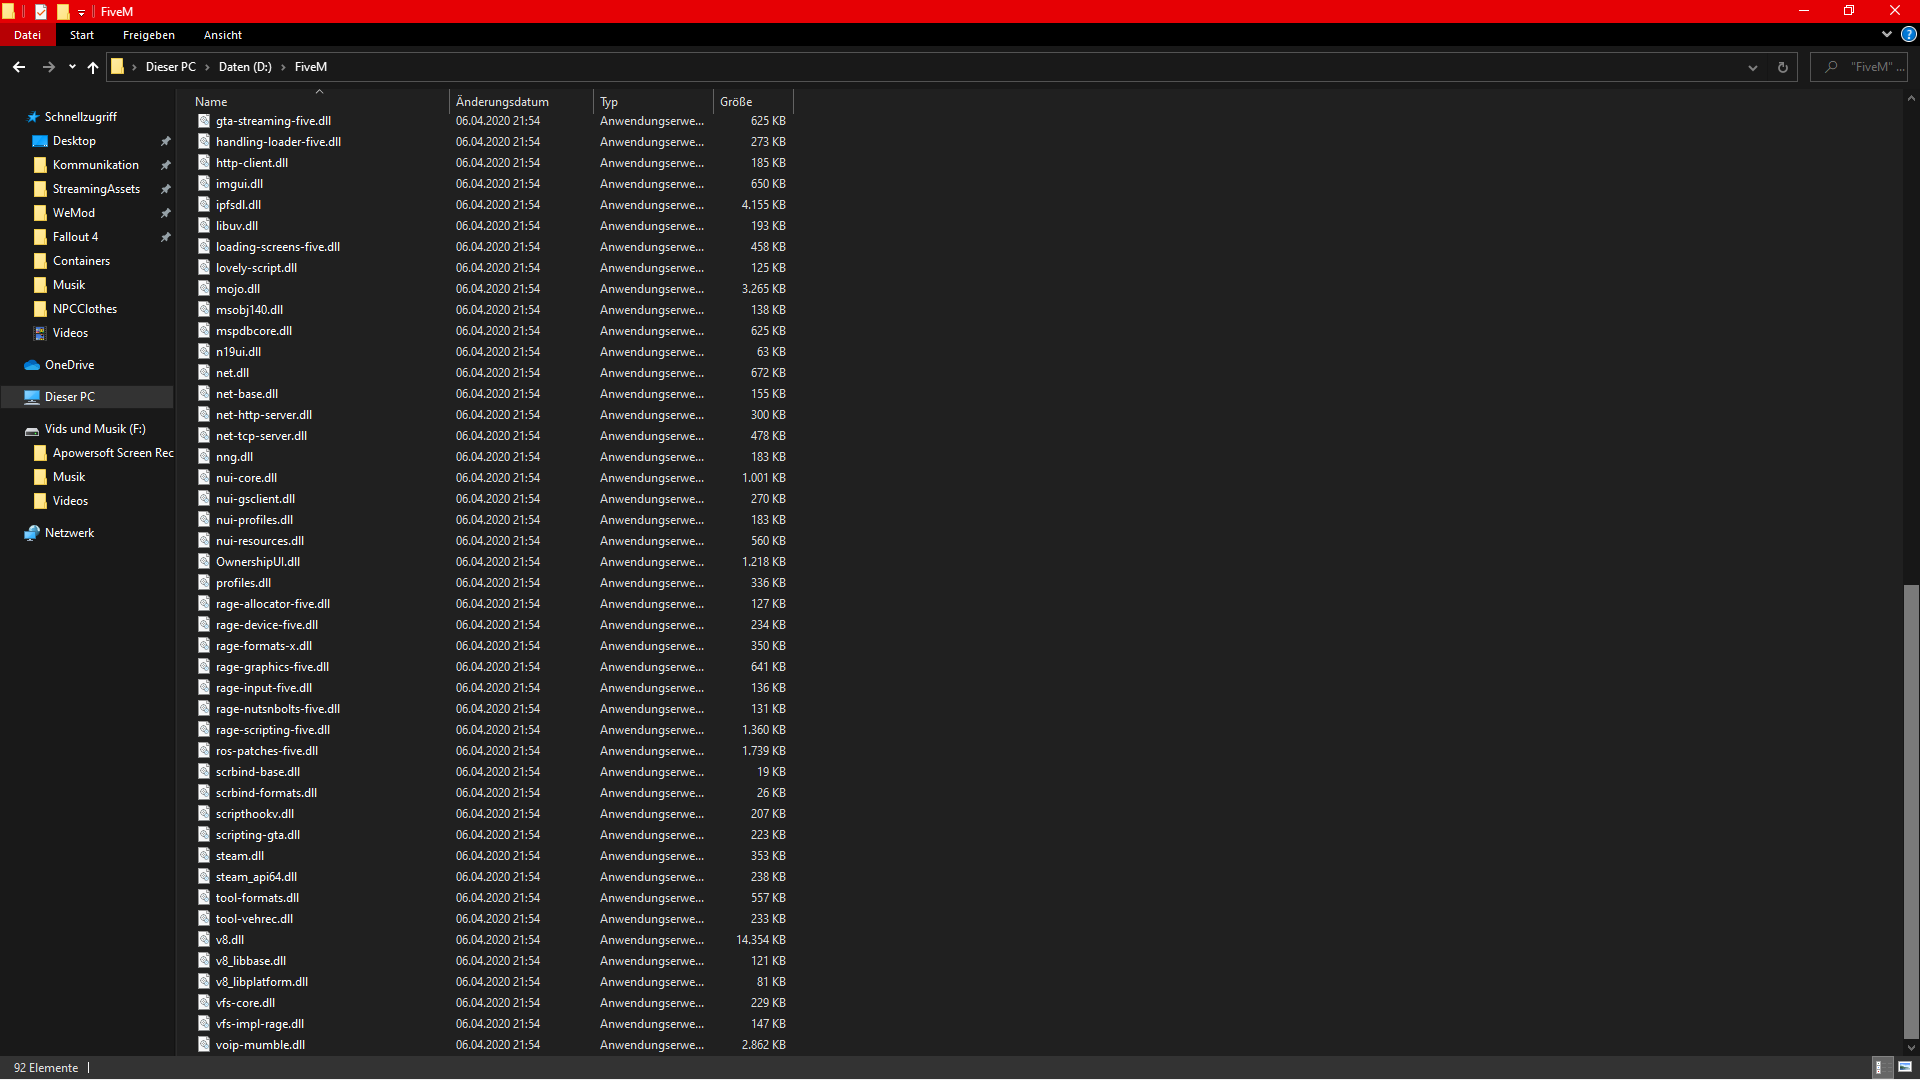
Task: Open the quick access toolbar customization dropdown
Action: [80, 11]
